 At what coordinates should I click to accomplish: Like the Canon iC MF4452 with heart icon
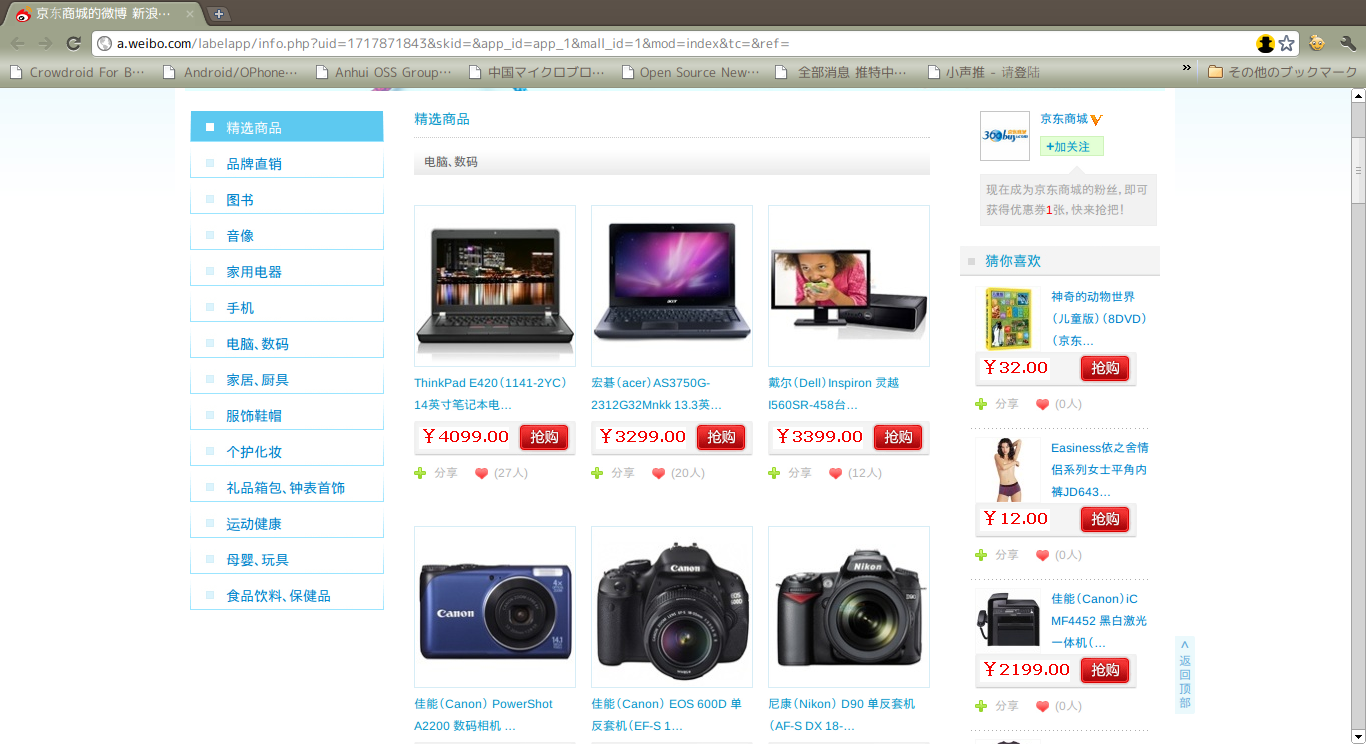1042,706
